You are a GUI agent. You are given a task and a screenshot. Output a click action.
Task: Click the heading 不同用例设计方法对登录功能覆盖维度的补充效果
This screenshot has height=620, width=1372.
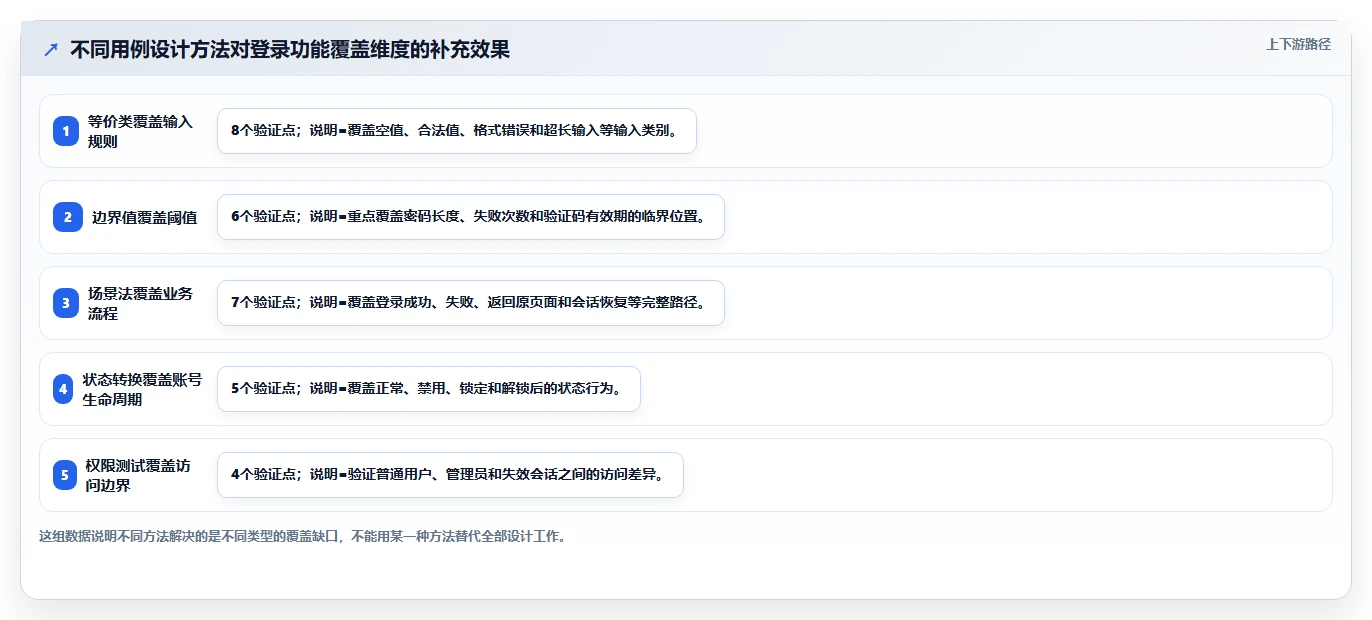tap(290, 49)
